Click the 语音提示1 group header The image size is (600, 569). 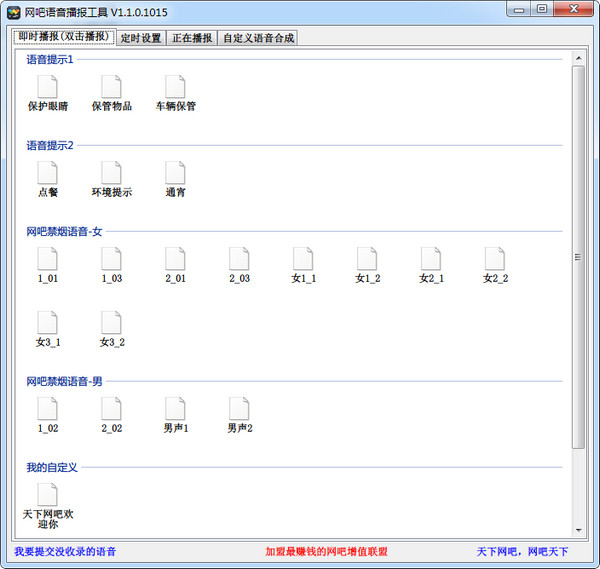point(50,60)
